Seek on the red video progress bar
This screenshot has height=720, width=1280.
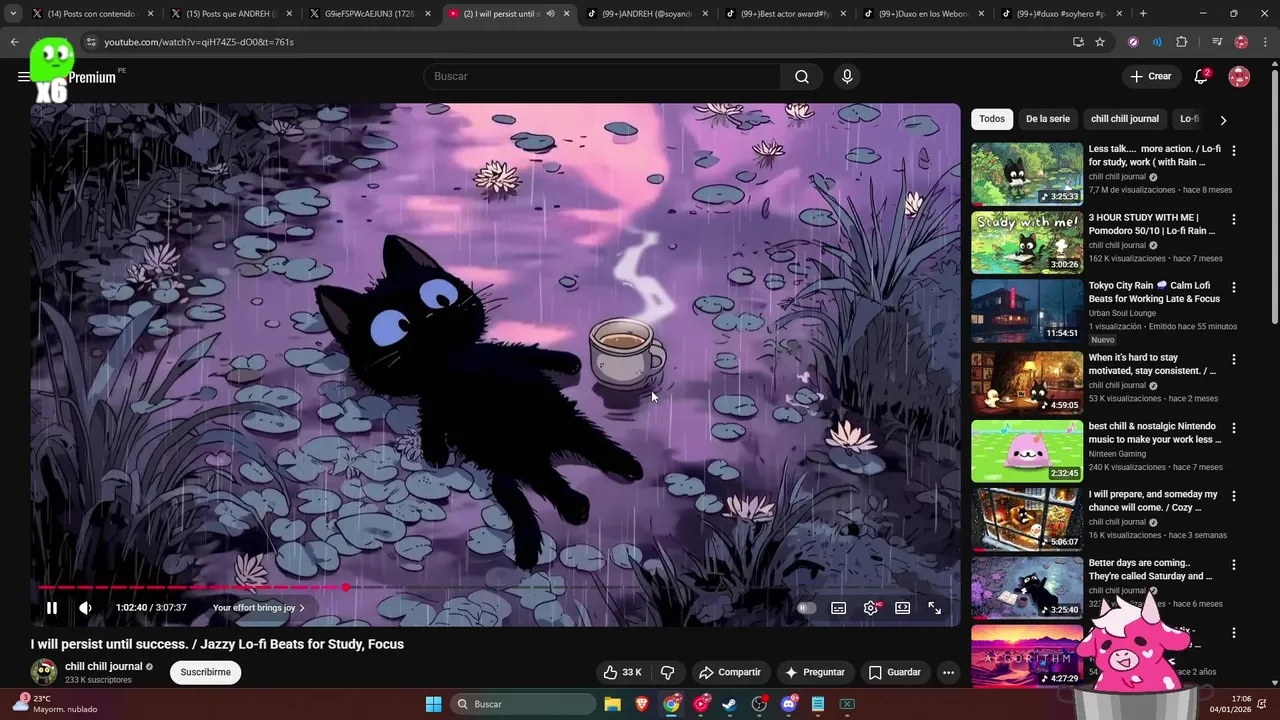tap(495, 587)
